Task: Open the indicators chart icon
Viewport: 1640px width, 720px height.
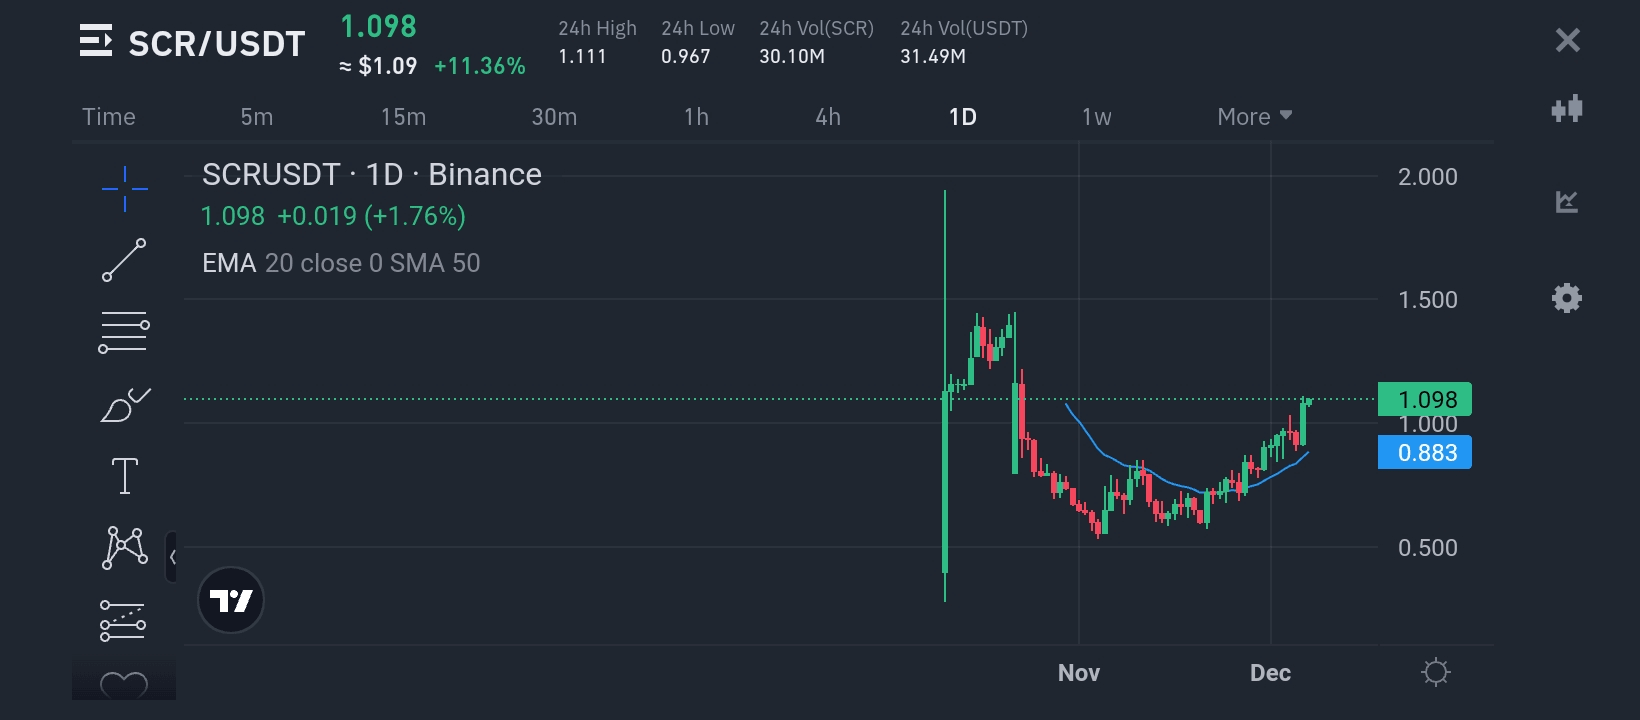Action: [1567, 202]
